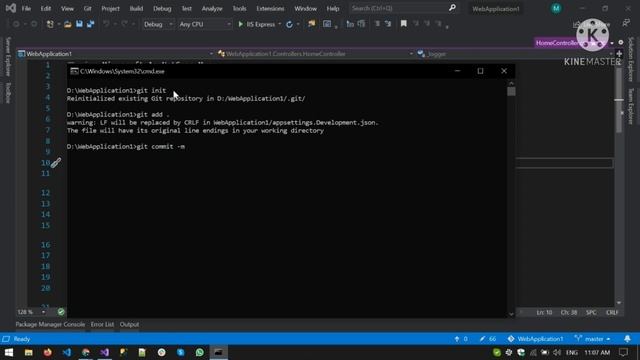Viewport: 640px width, 360px height.
Task: Click the CRLF line ending indicator
Action: click(612, 313)
